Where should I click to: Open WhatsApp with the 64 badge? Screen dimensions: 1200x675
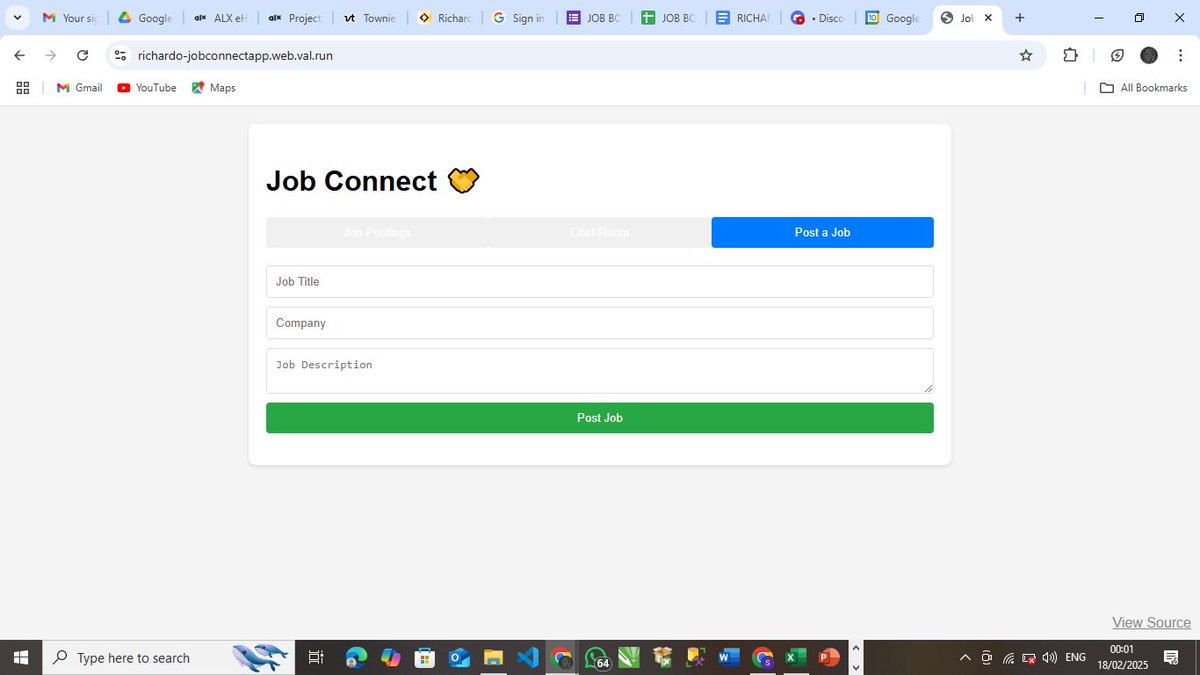click(597, 658)
